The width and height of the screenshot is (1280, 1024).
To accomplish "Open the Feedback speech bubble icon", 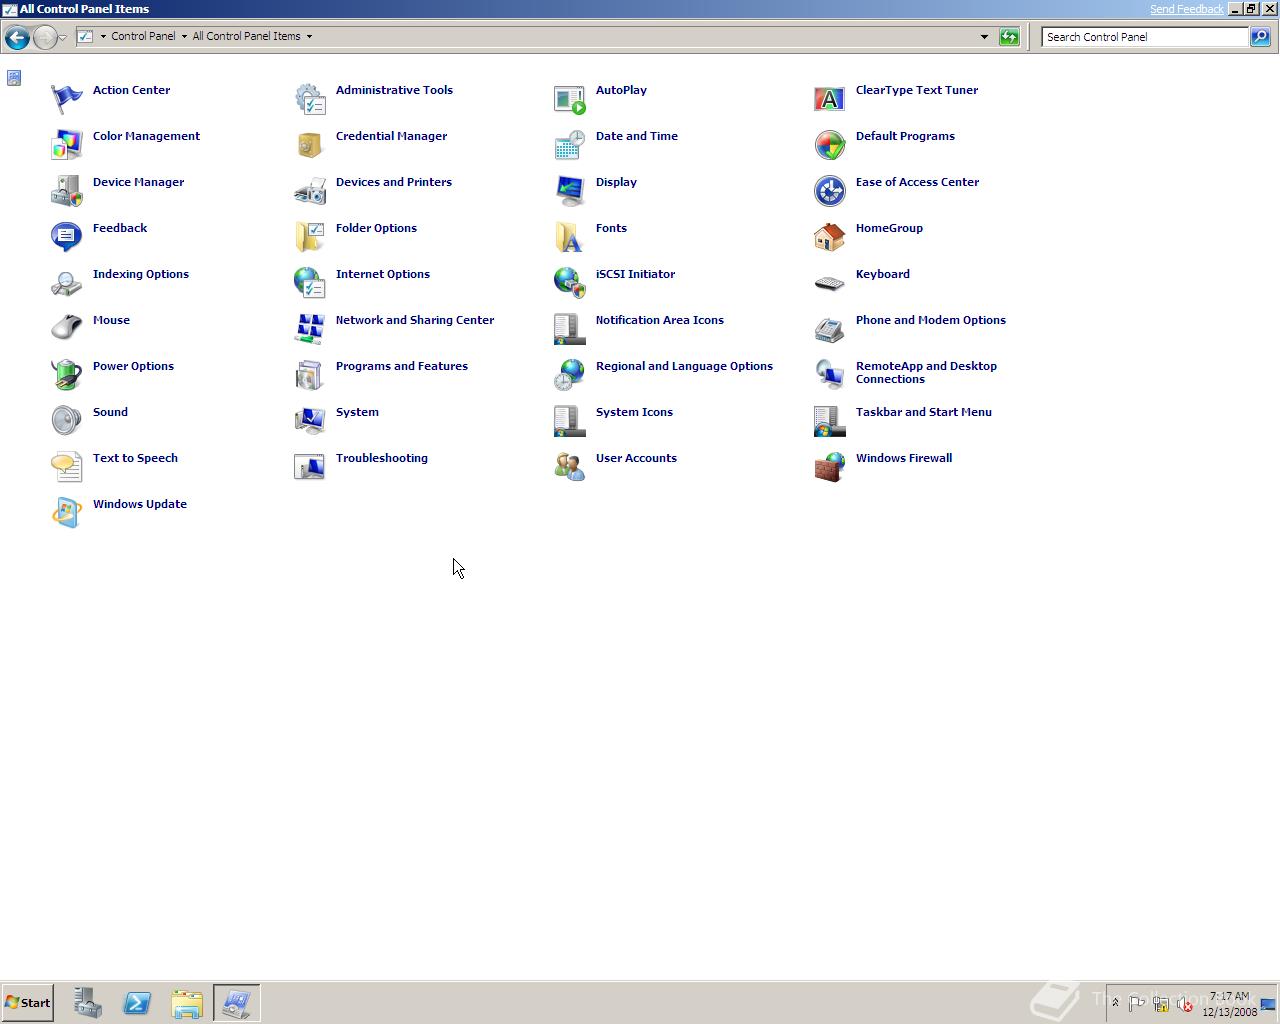I will [67, 236].
